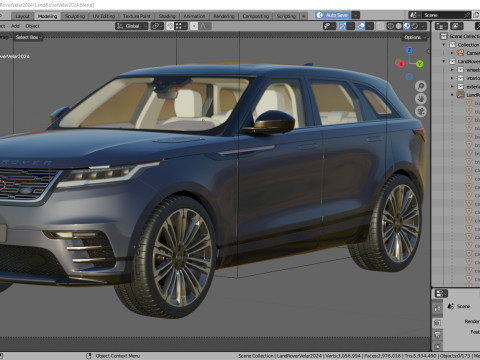The image size is (480, 360).
Task: Switch viewport shading to Wireframe
Action: coord(390,26)
